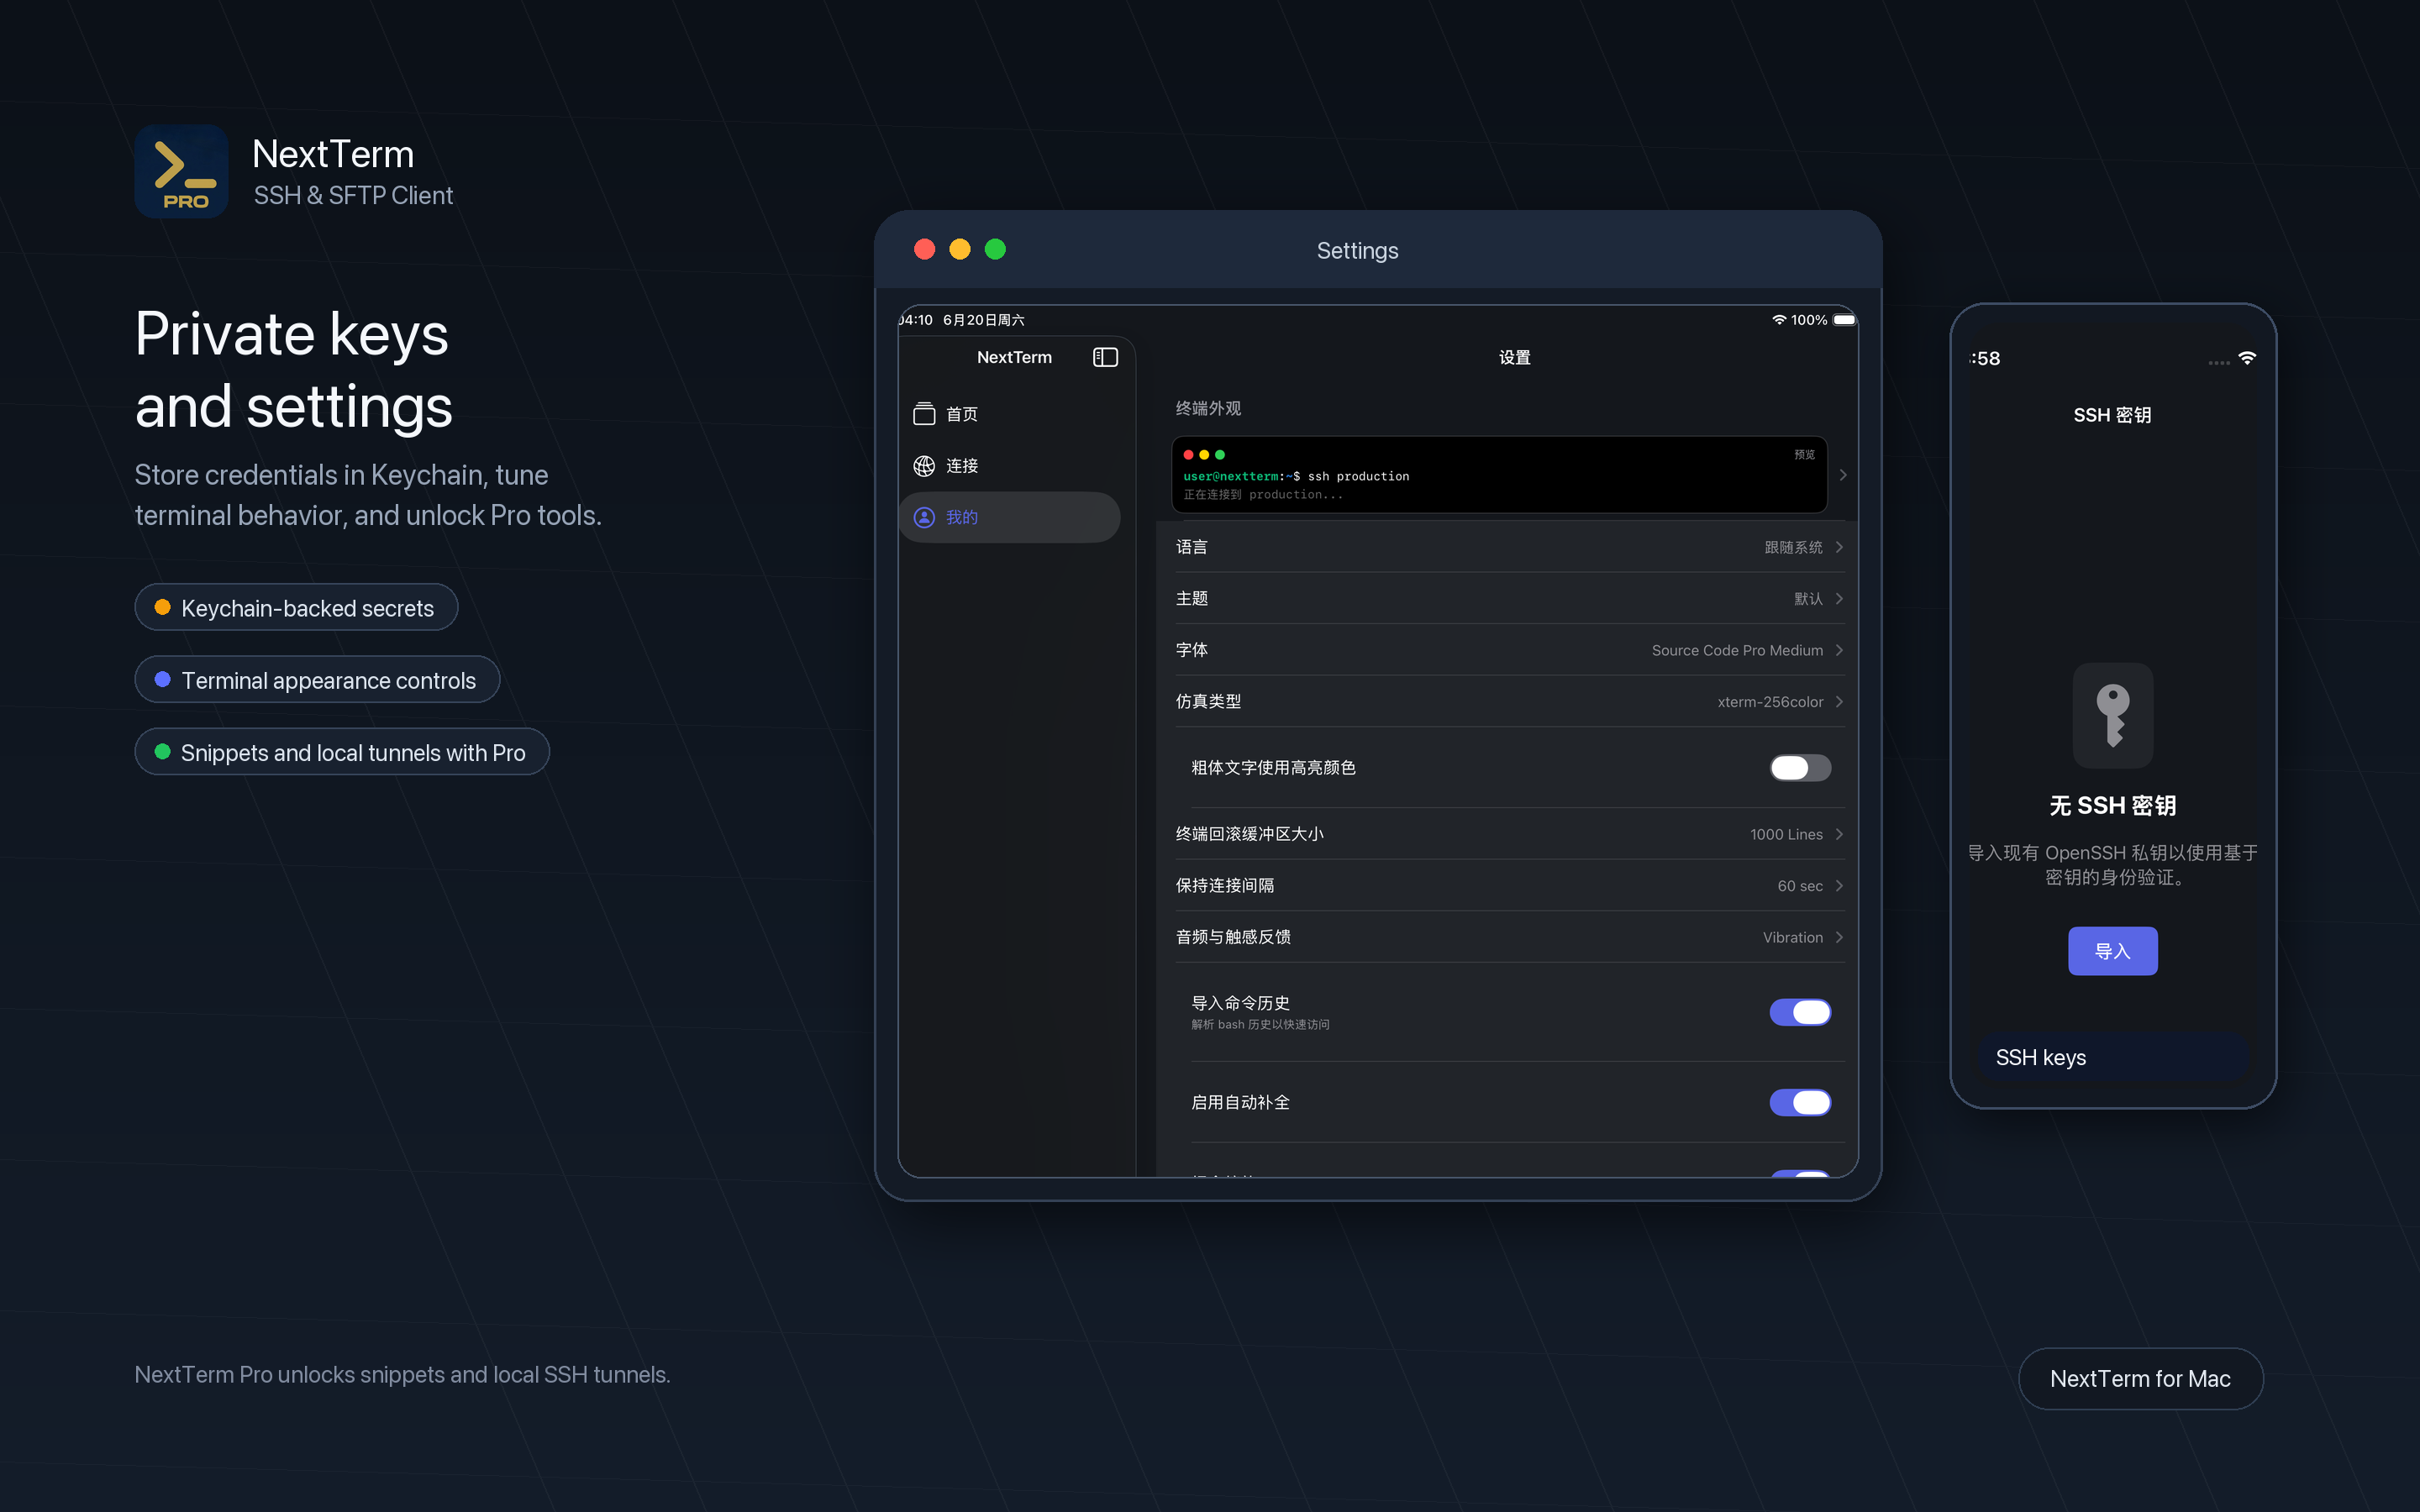
Task: Click the 导入 import button
Action: (x=2112, y=951)
